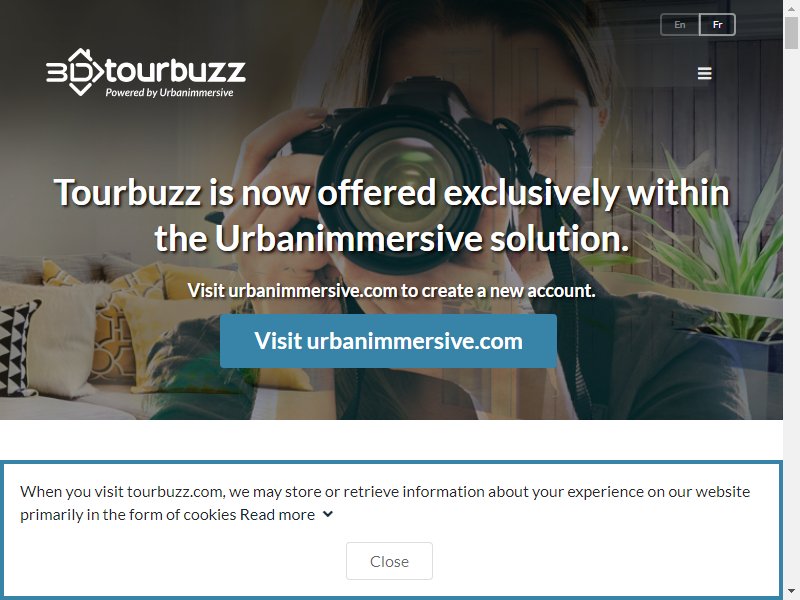
Task: Click the Tourbuzz is now offered headline
Action: click(x=391, y=215)
